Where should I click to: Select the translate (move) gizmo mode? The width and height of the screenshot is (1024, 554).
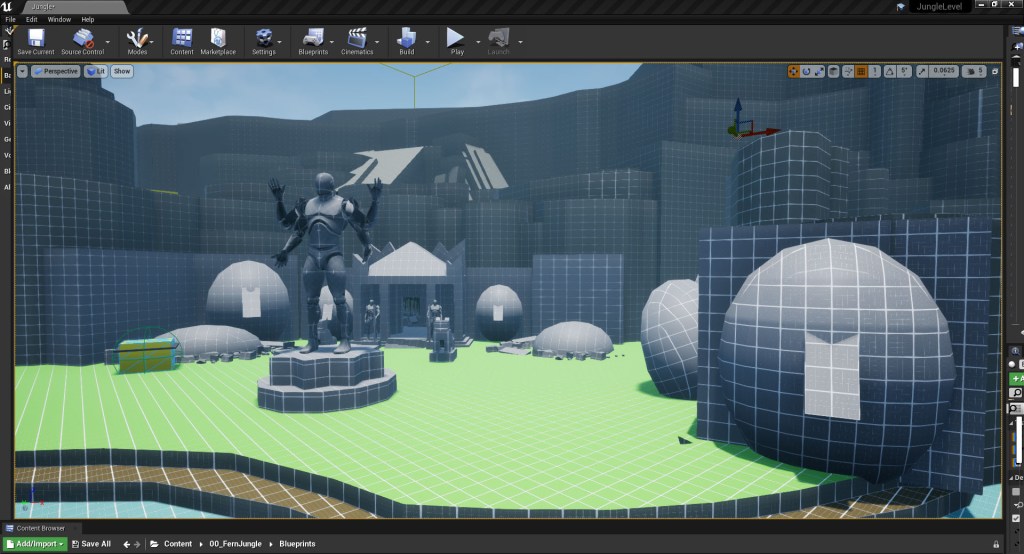click(794, 71)
